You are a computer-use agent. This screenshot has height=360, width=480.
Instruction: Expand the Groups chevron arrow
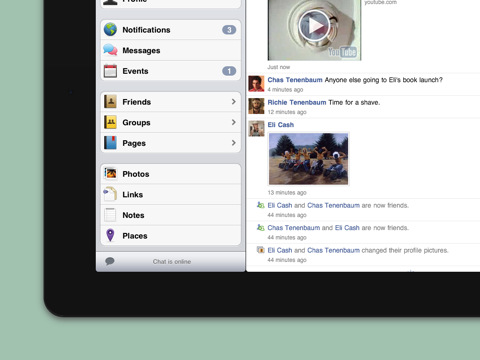click(x=234, y=122)
